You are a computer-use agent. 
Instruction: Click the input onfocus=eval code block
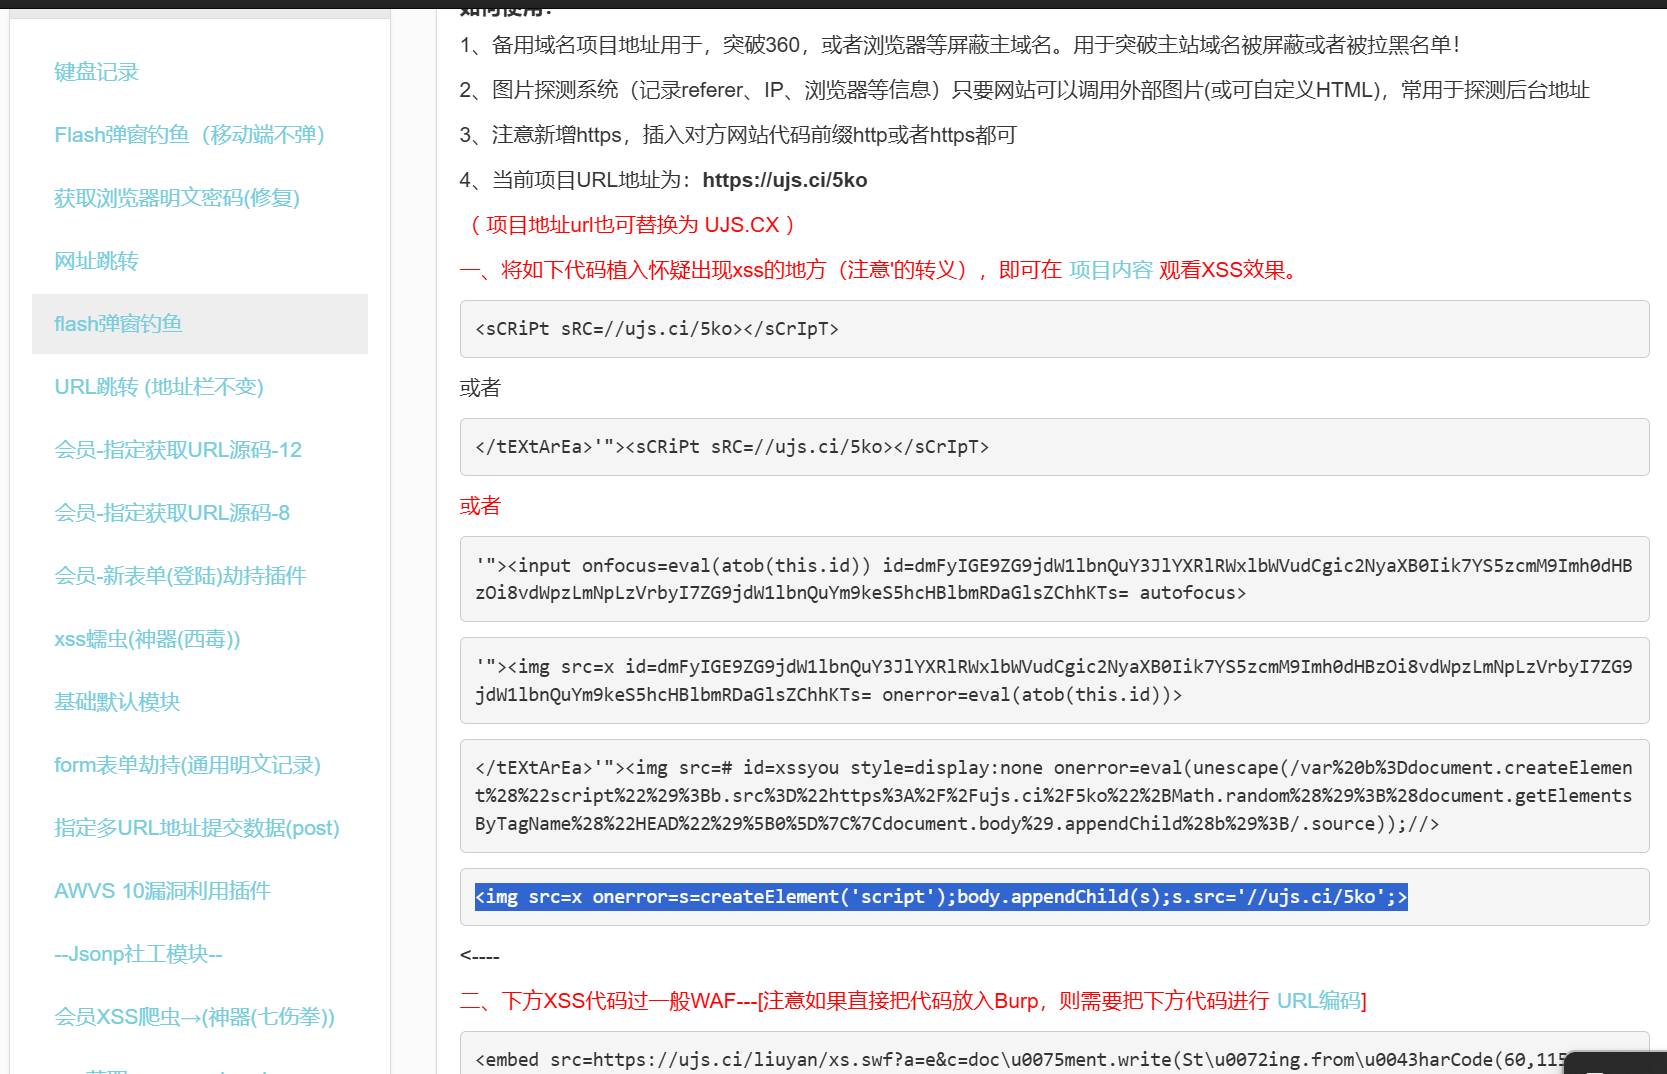point(1054,579)
